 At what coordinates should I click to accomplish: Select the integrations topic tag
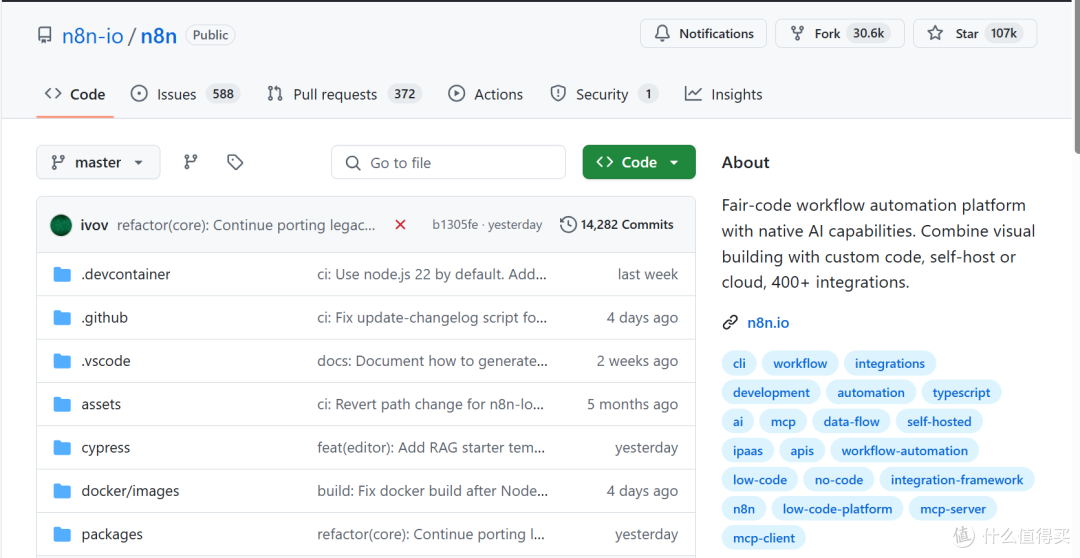tap(889, 363)
